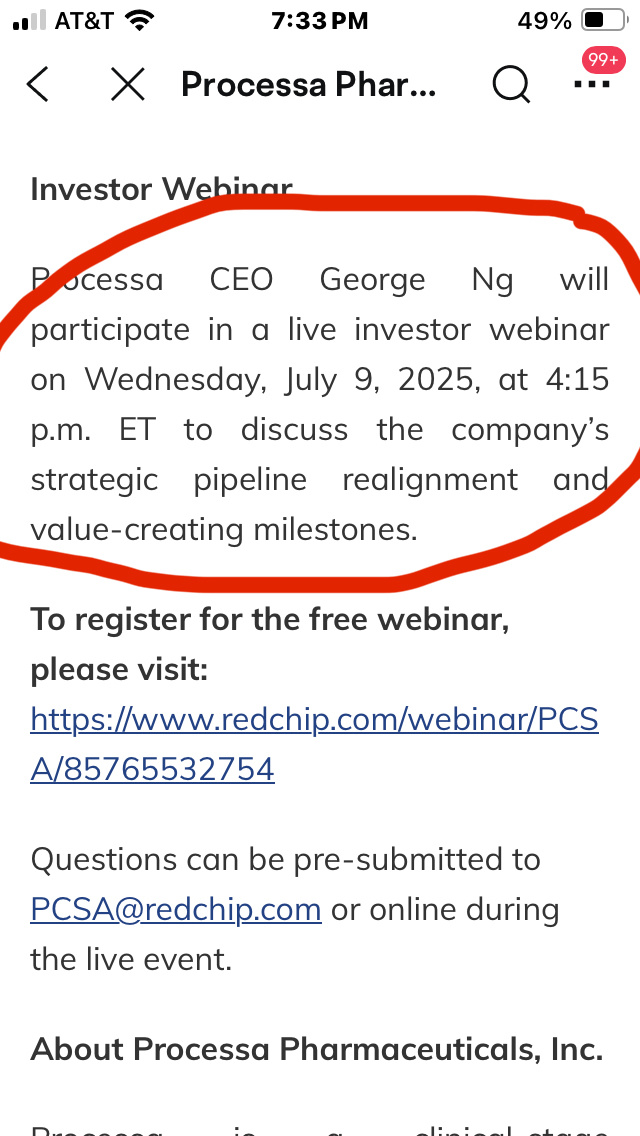Tap the 'To register for the free webinar' text

(x=270, y=619)
